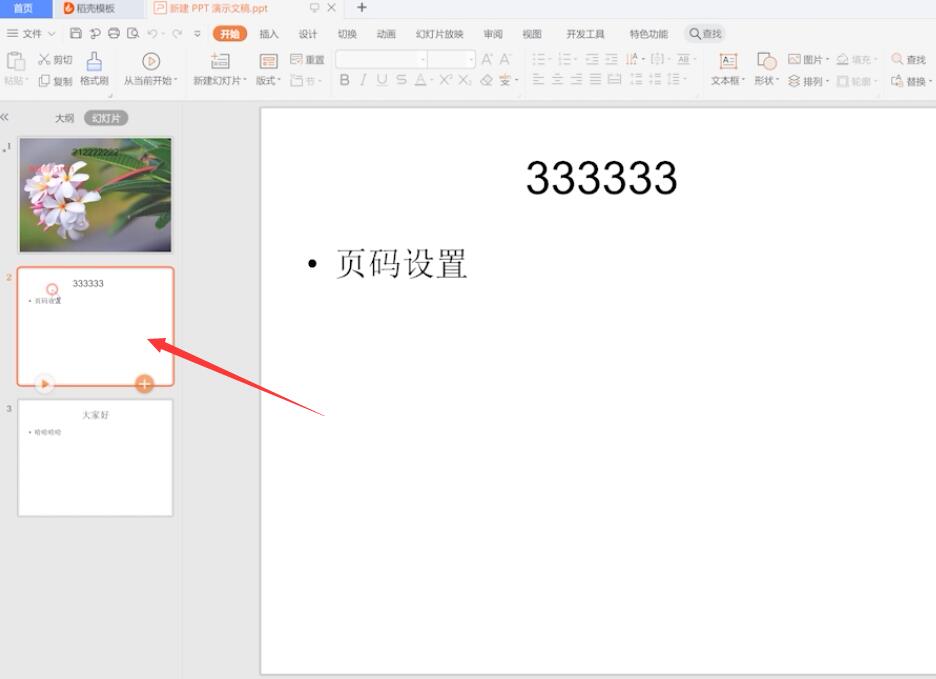The image size is (936, 679).
Task: Click the Redo arrow icon
Action: click(x=177, y=33)
